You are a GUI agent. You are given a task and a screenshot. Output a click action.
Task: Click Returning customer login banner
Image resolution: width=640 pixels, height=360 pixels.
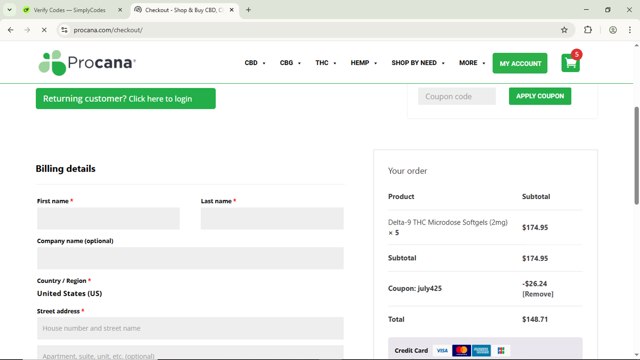126,99
